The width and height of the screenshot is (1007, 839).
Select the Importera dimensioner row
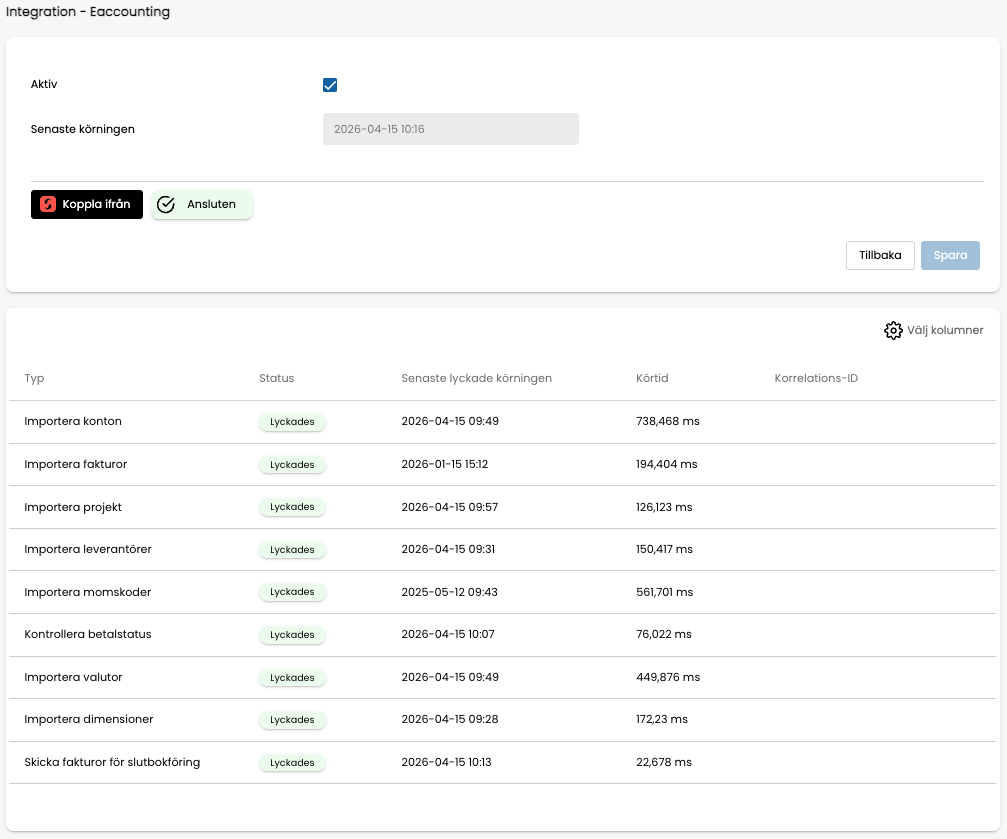(502, 720)
